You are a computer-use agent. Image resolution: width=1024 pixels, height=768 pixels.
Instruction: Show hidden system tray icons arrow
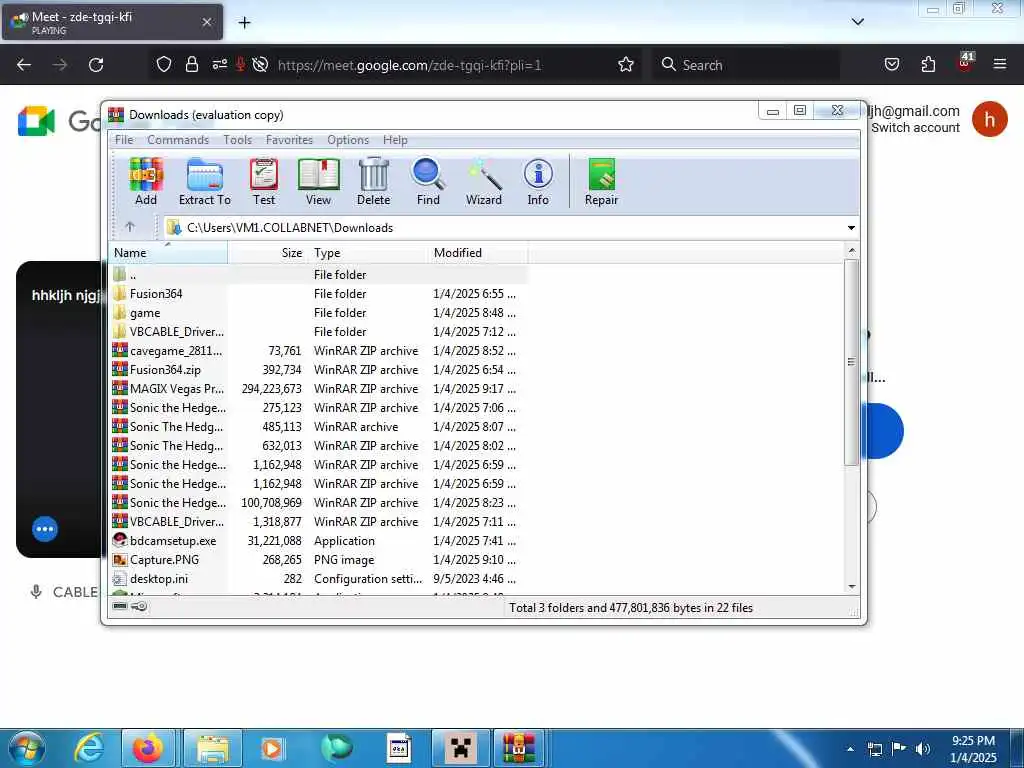pyautogui.click(x=850, y=749)
